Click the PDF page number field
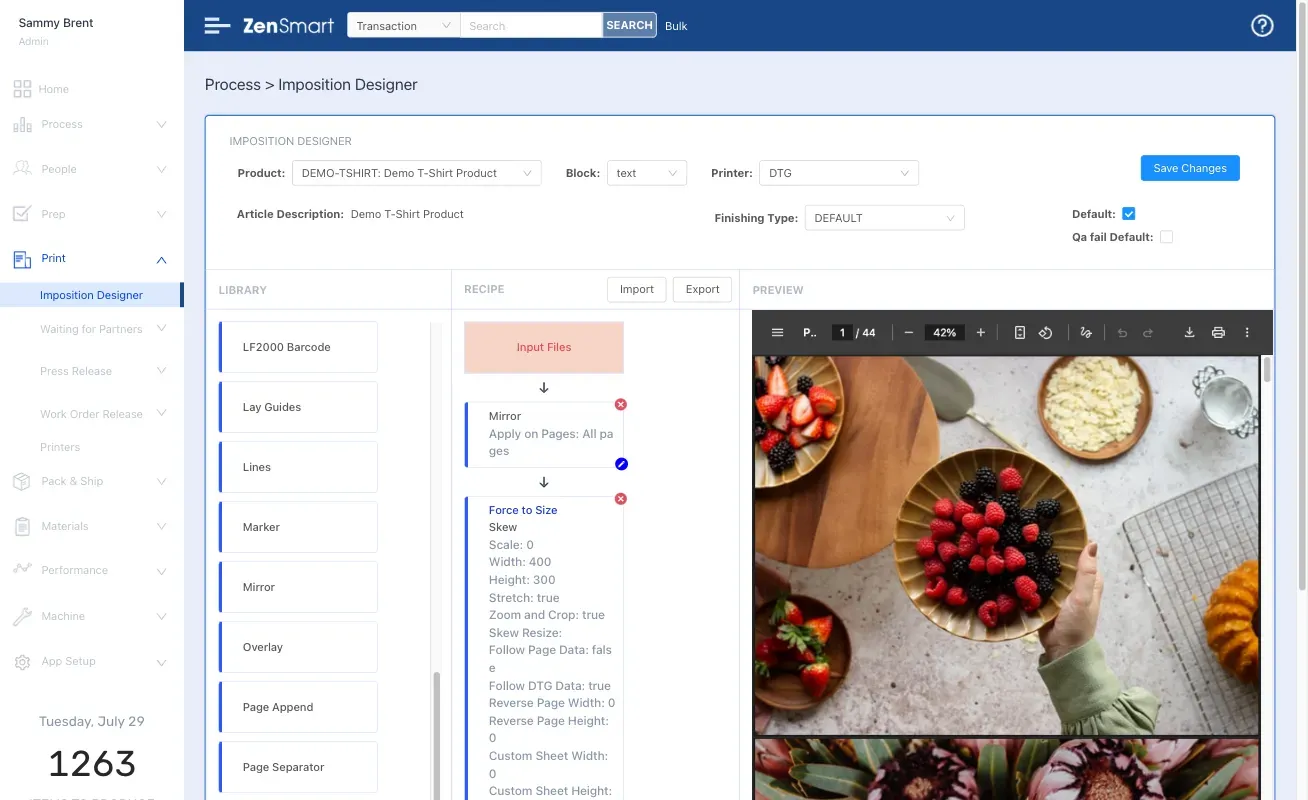 click(x=842, y=333)
